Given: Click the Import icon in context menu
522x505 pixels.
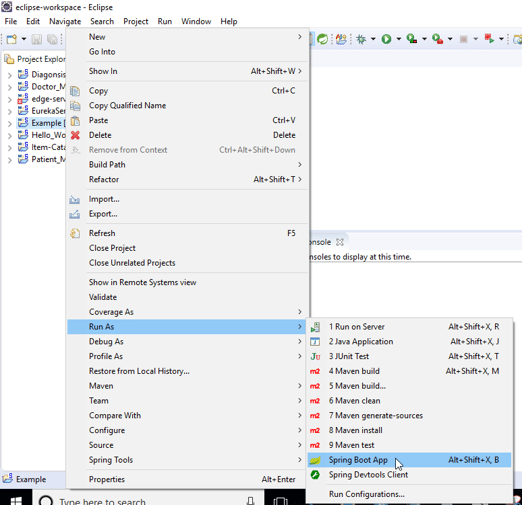Looking at the screenshot, I should click(x=74, y=199).
